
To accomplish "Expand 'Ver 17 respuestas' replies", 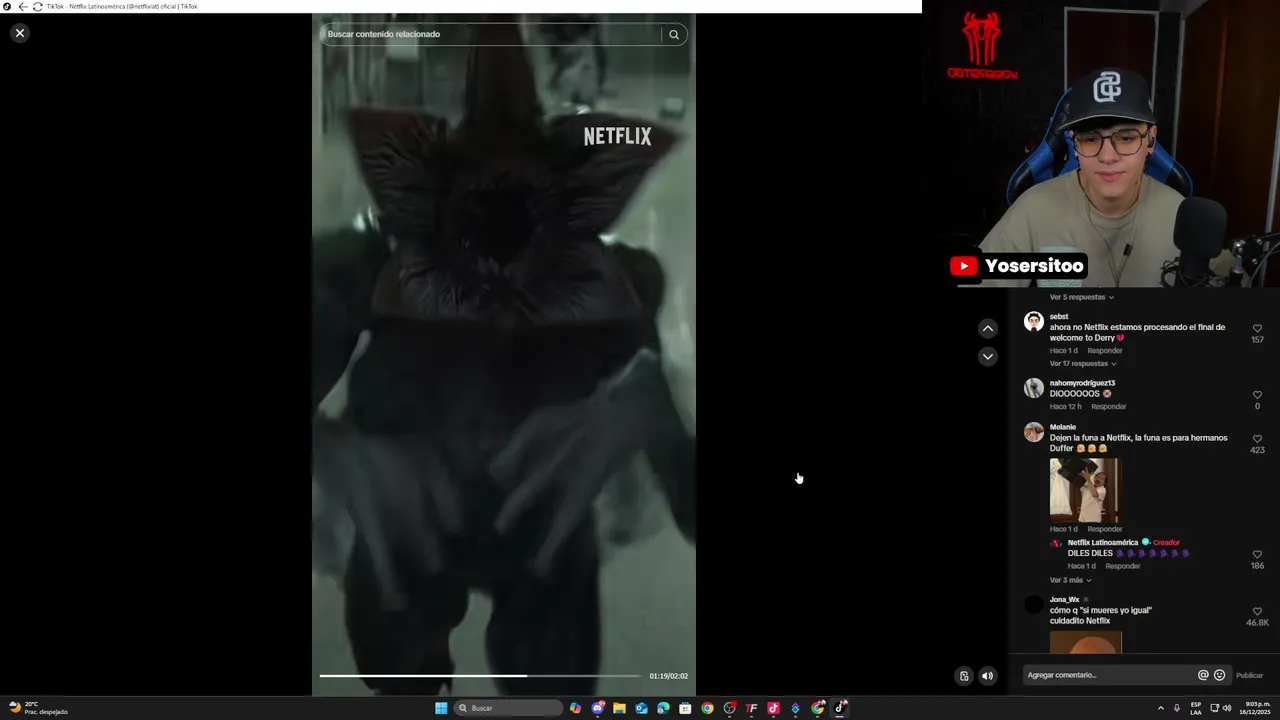I will pos(1083,363).
